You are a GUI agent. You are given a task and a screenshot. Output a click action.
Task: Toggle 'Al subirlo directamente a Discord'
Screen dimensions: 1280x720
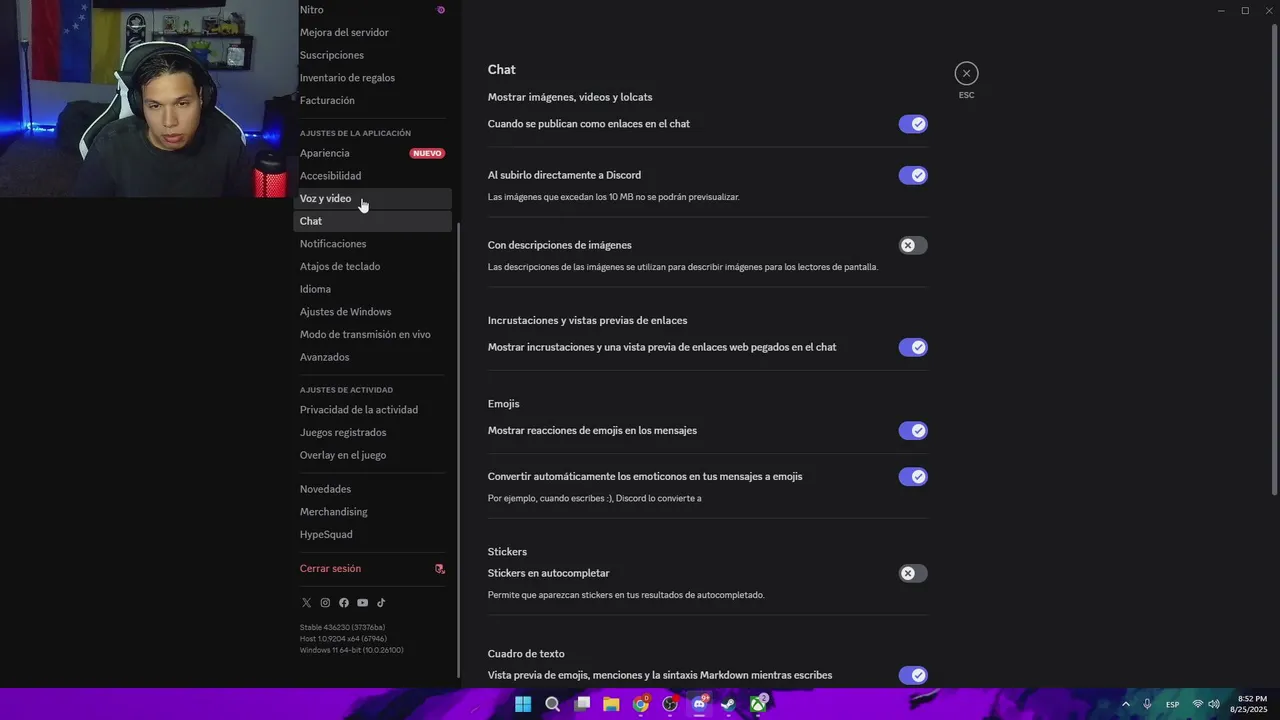coord(913,175)
